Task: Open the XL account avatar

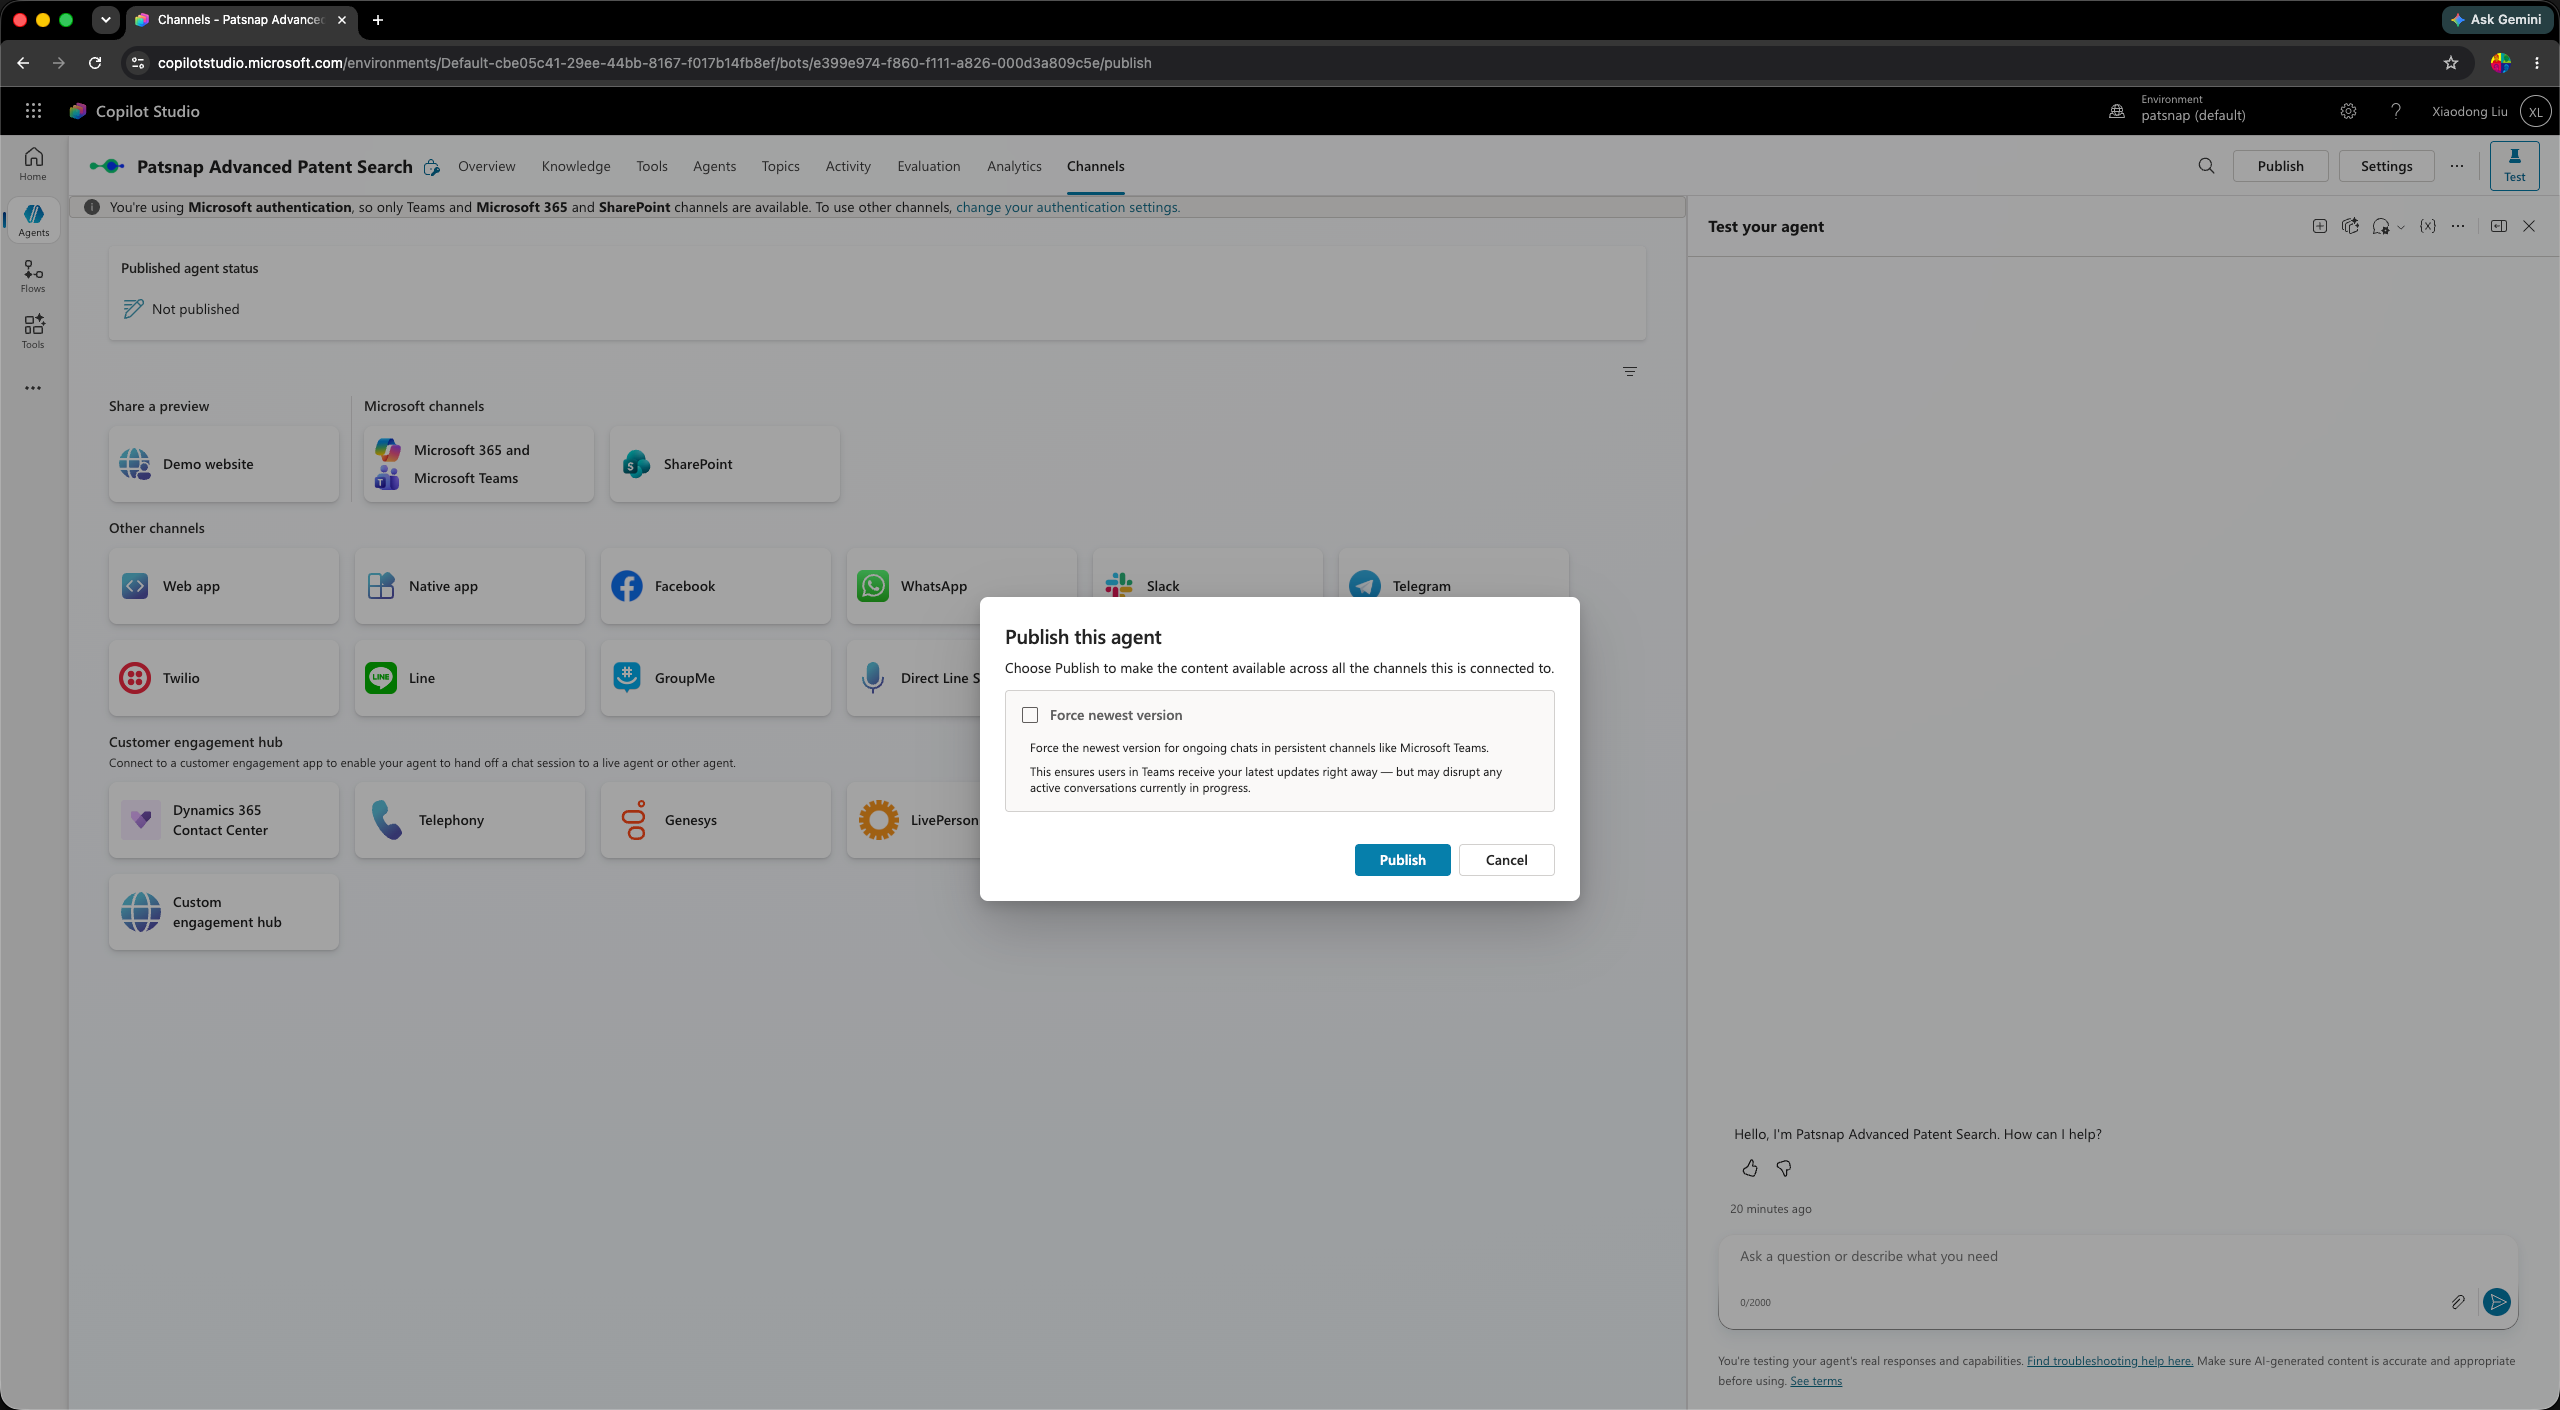Action: [x=2535, y=112]
